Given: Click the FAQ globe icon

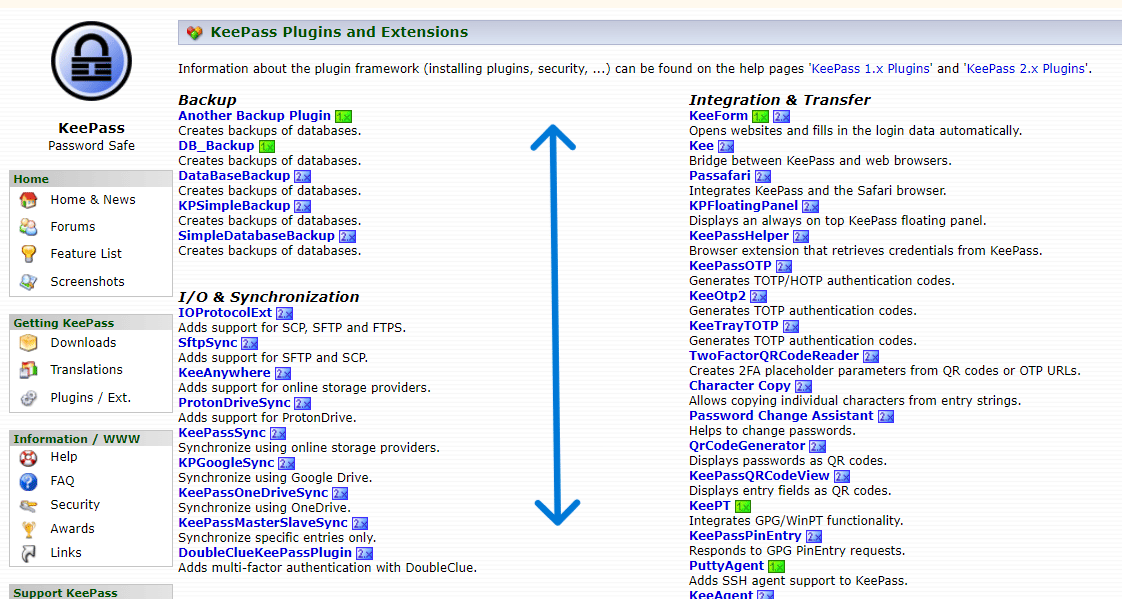Looking at the screenshot, I should tap(29, 481).
